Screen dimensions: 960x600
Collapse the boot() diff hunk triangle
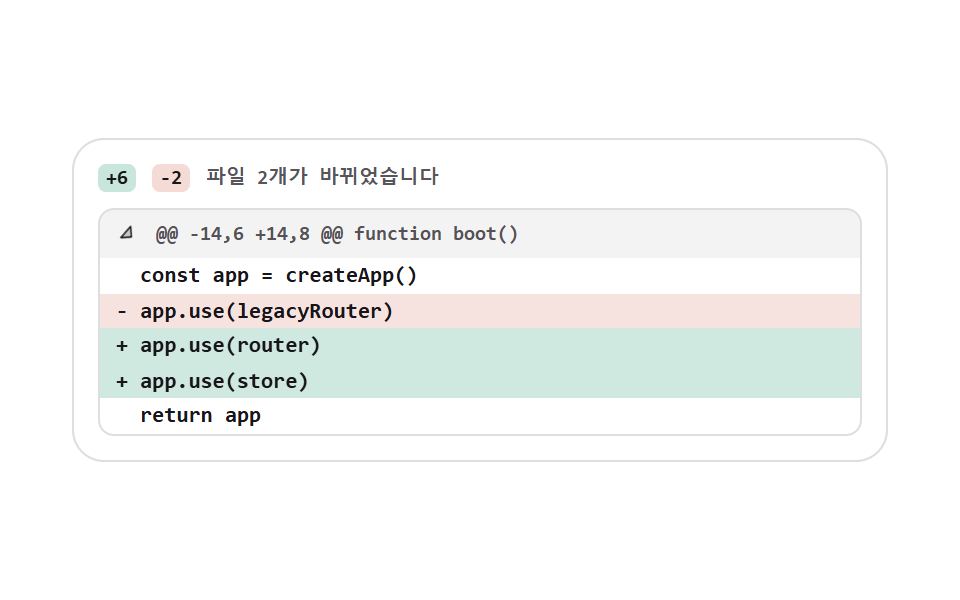[x=126, y=233]
